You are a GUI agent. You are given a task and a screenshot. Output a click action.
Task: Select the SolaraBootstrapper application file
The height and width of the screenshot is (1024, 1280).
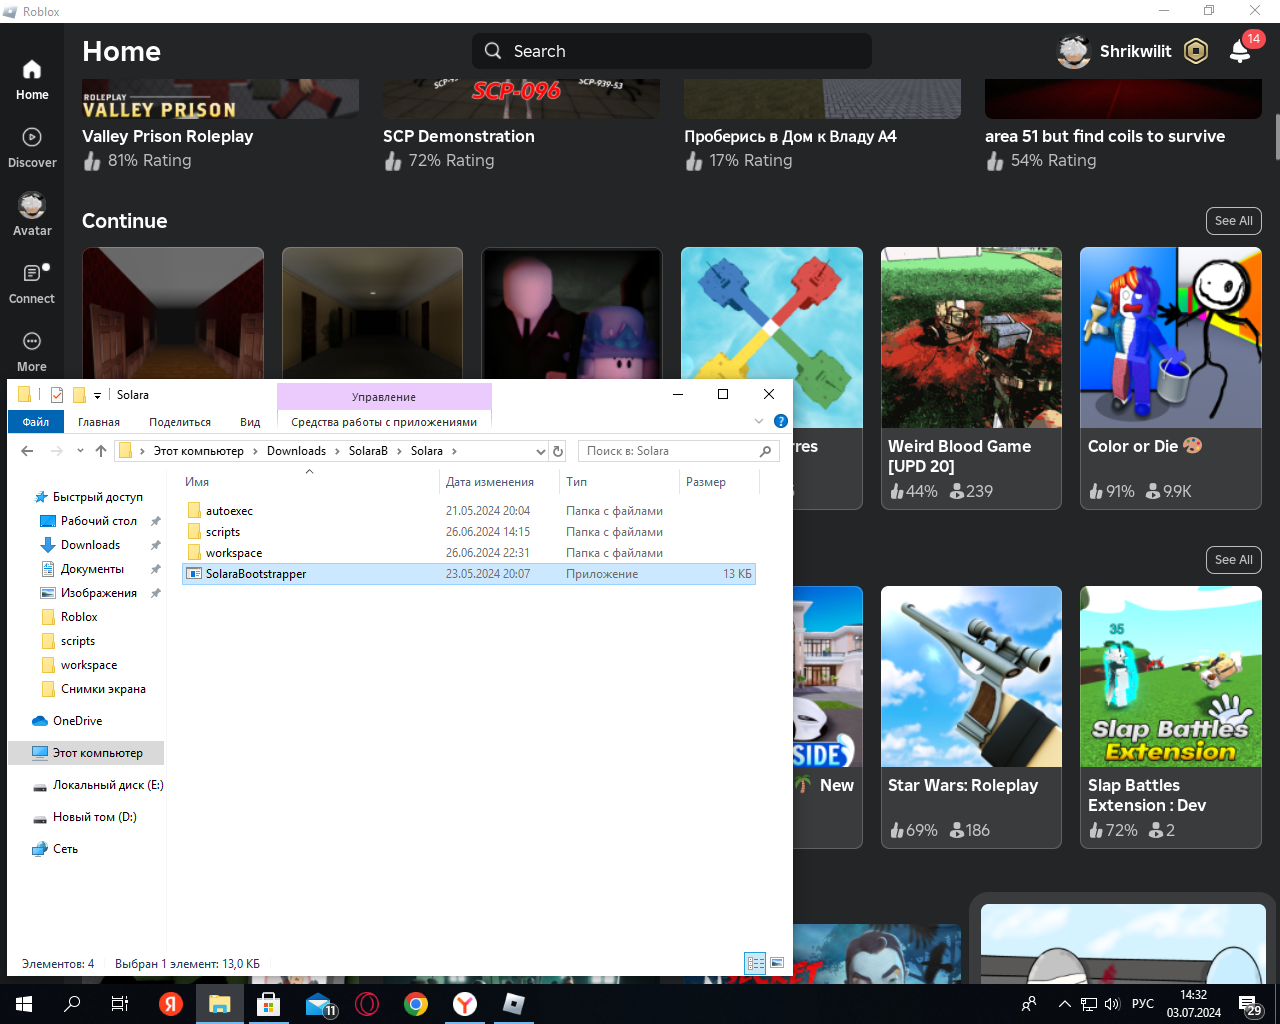469,574
